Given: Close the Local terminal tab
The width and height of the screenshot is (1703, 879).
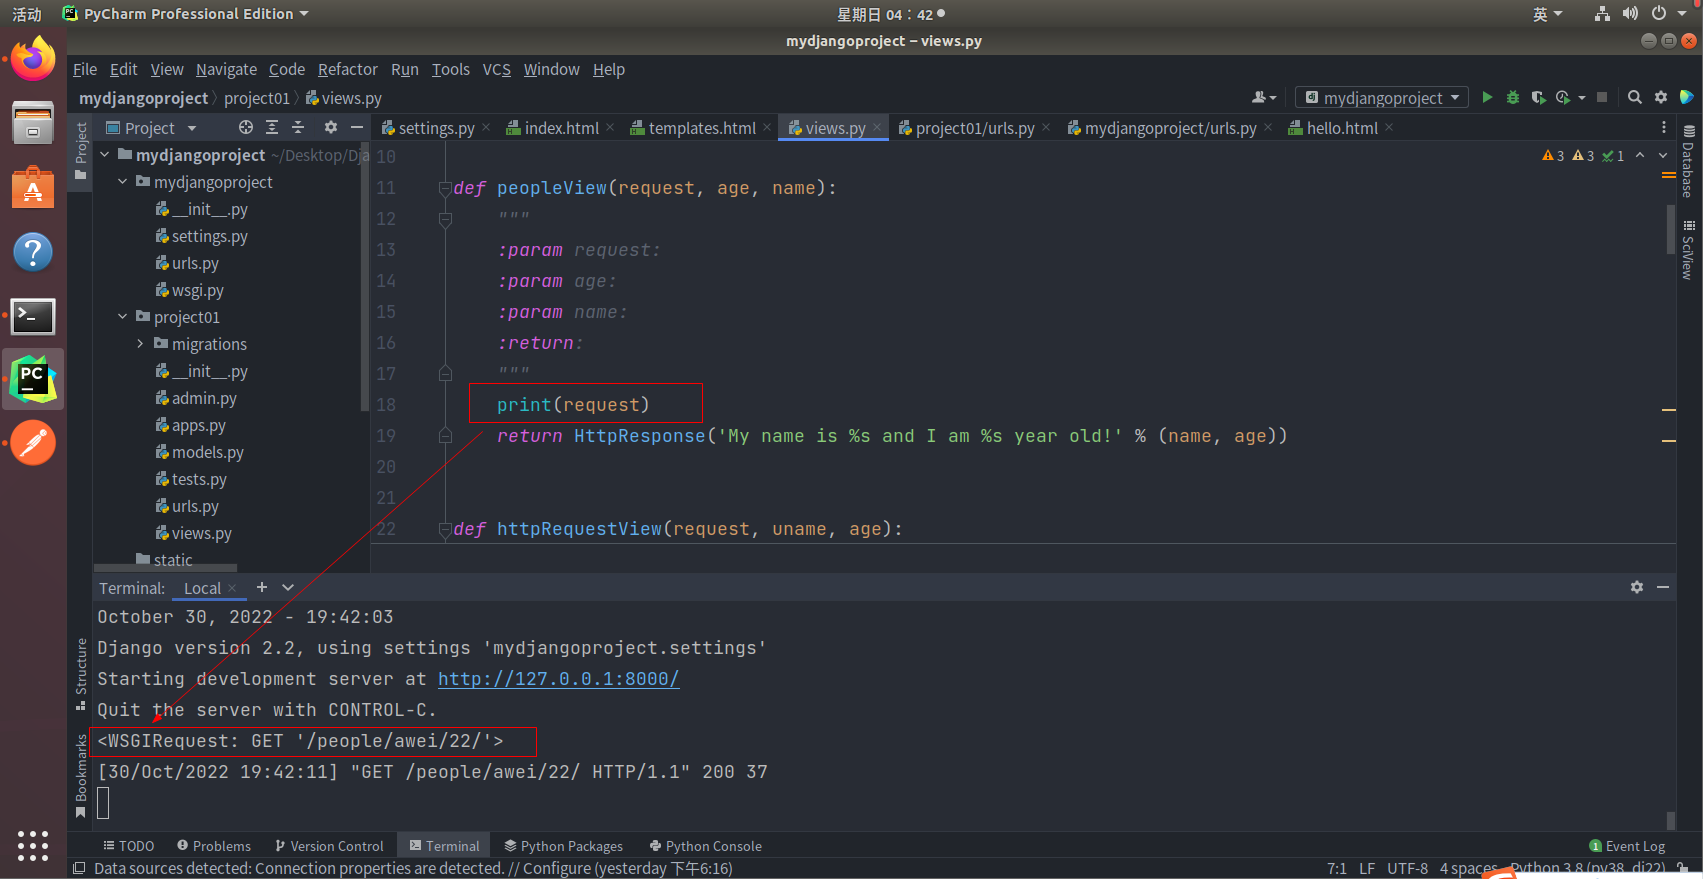Looking at the screenshot, I should coord(232,588).
